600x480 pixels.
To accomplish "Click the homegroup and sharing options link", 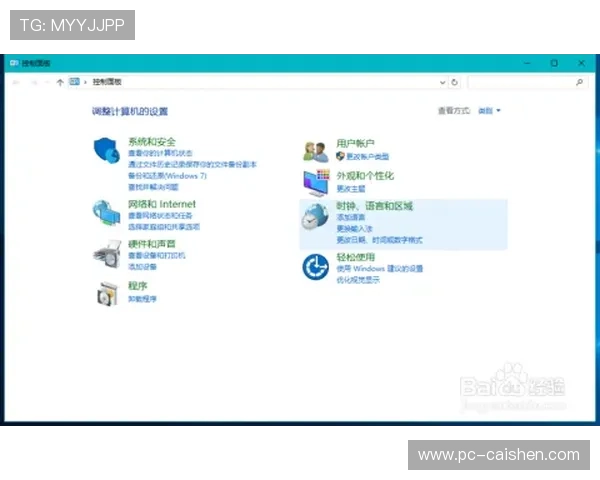I will point(164,227).
